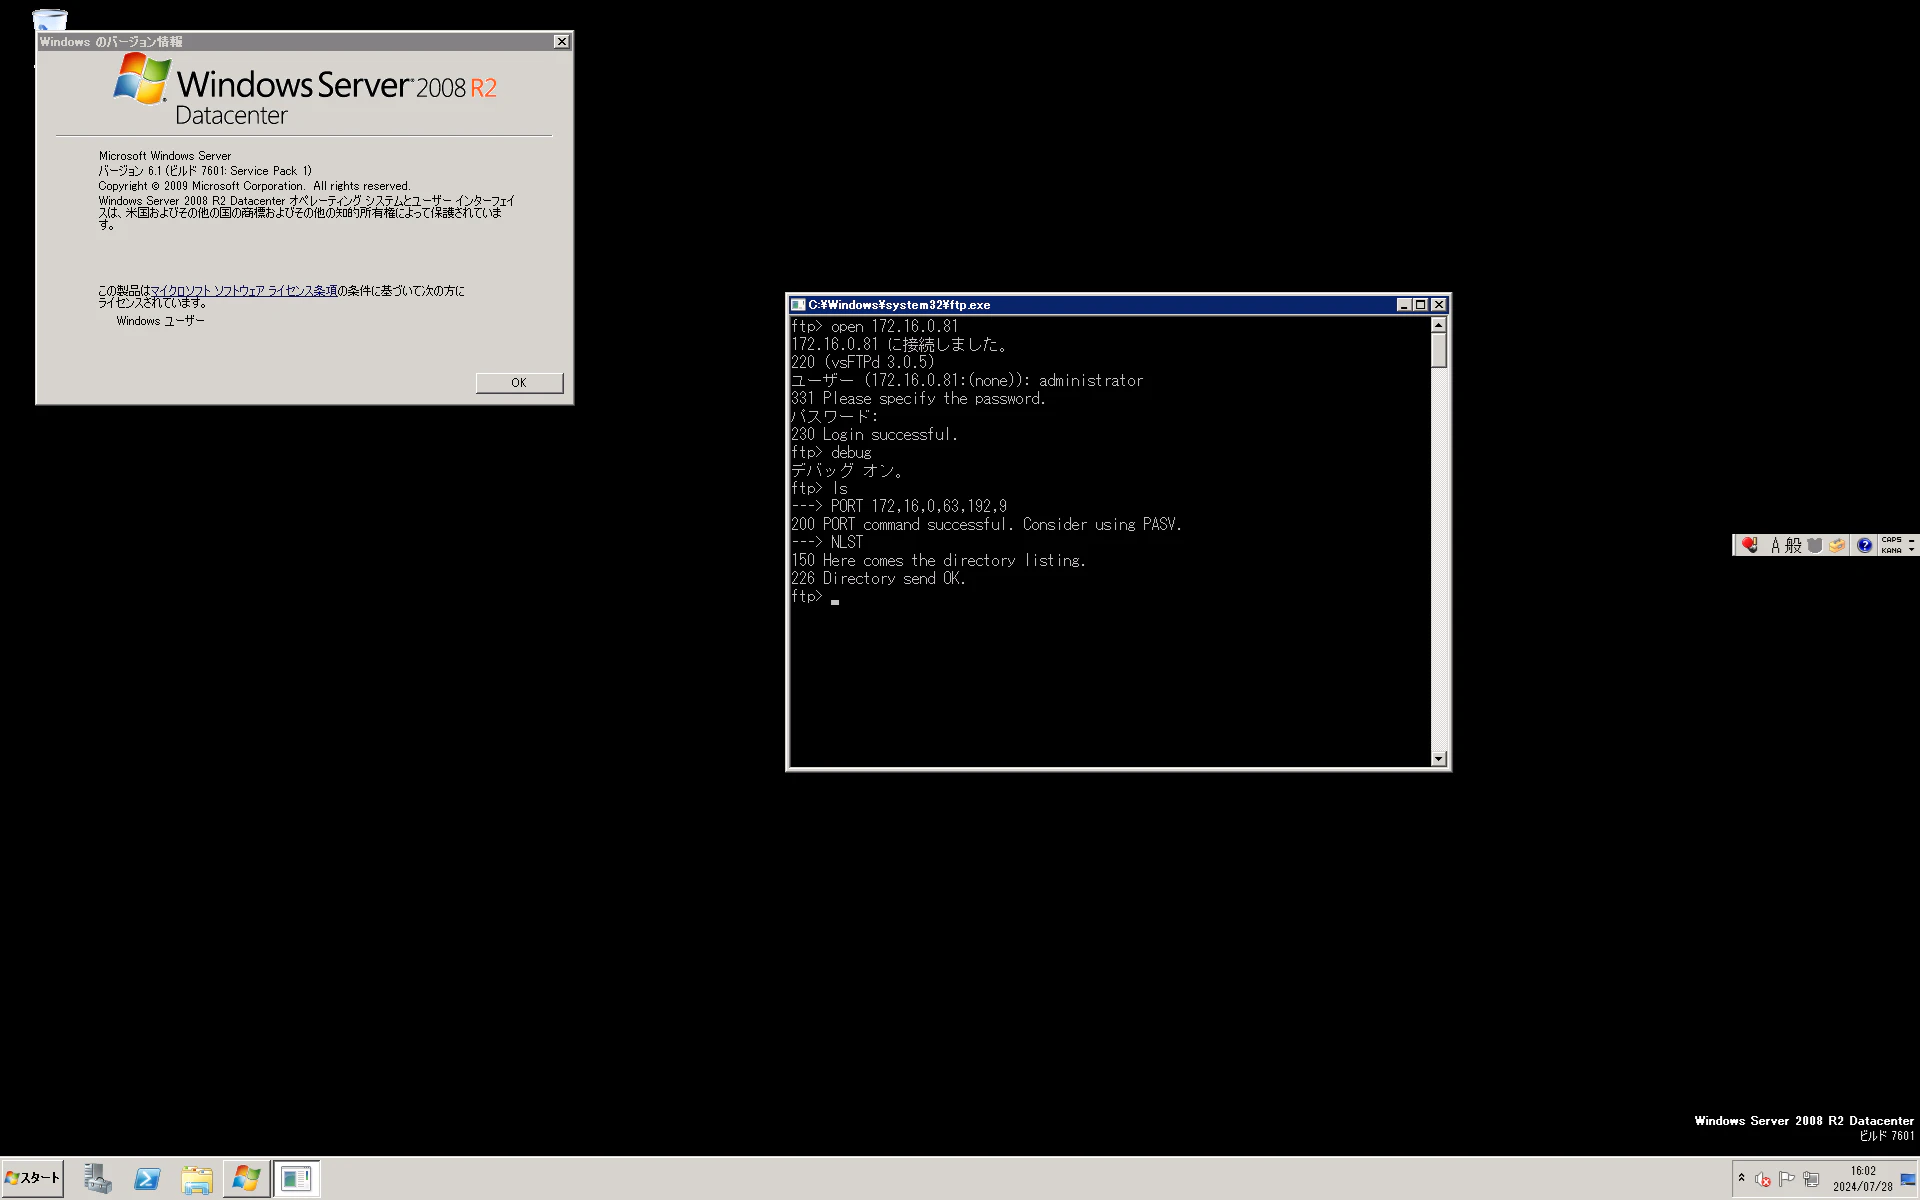The width and height of the screenshot is (1920, 1200).
Task: Close the ftp.exe console window
Action: coord(1439,305)
